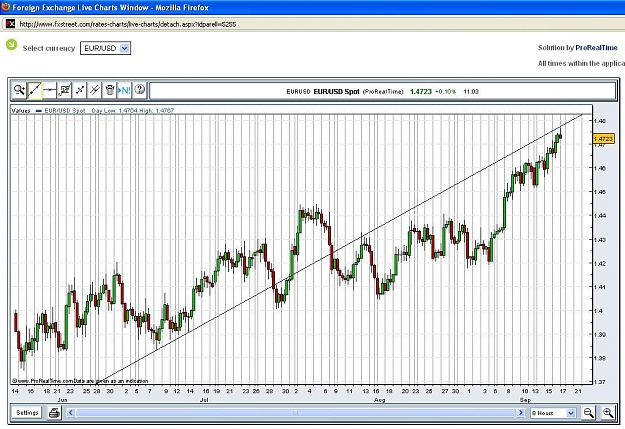Follow the ProRealTime link

[596, 47]
